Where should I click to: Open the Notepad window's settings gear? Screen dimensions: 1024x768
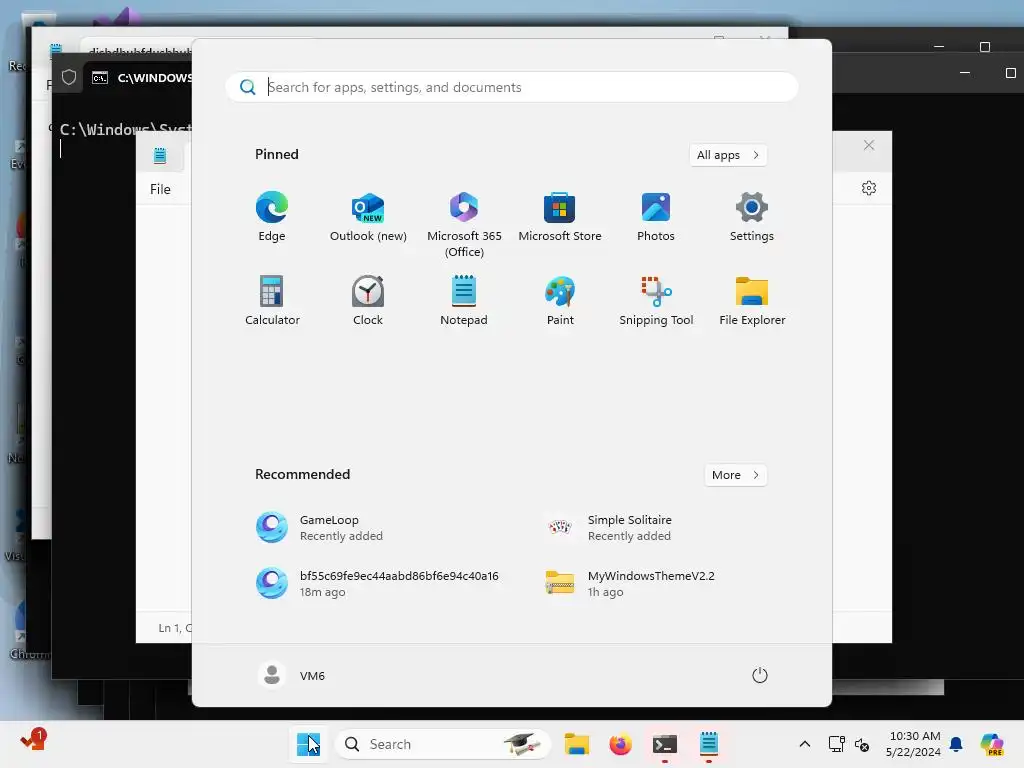869,188
